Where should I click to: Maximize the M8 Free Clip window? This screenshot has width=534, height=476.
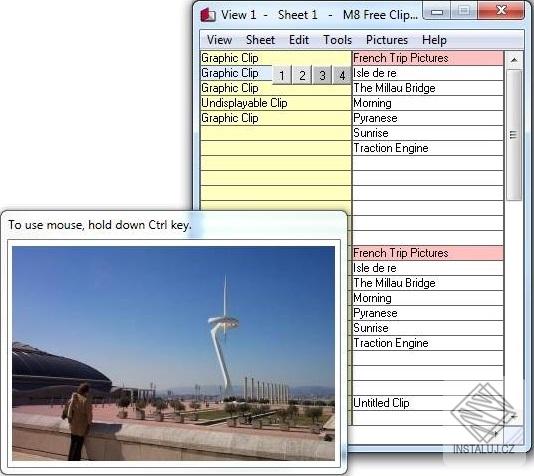[464, 11]
